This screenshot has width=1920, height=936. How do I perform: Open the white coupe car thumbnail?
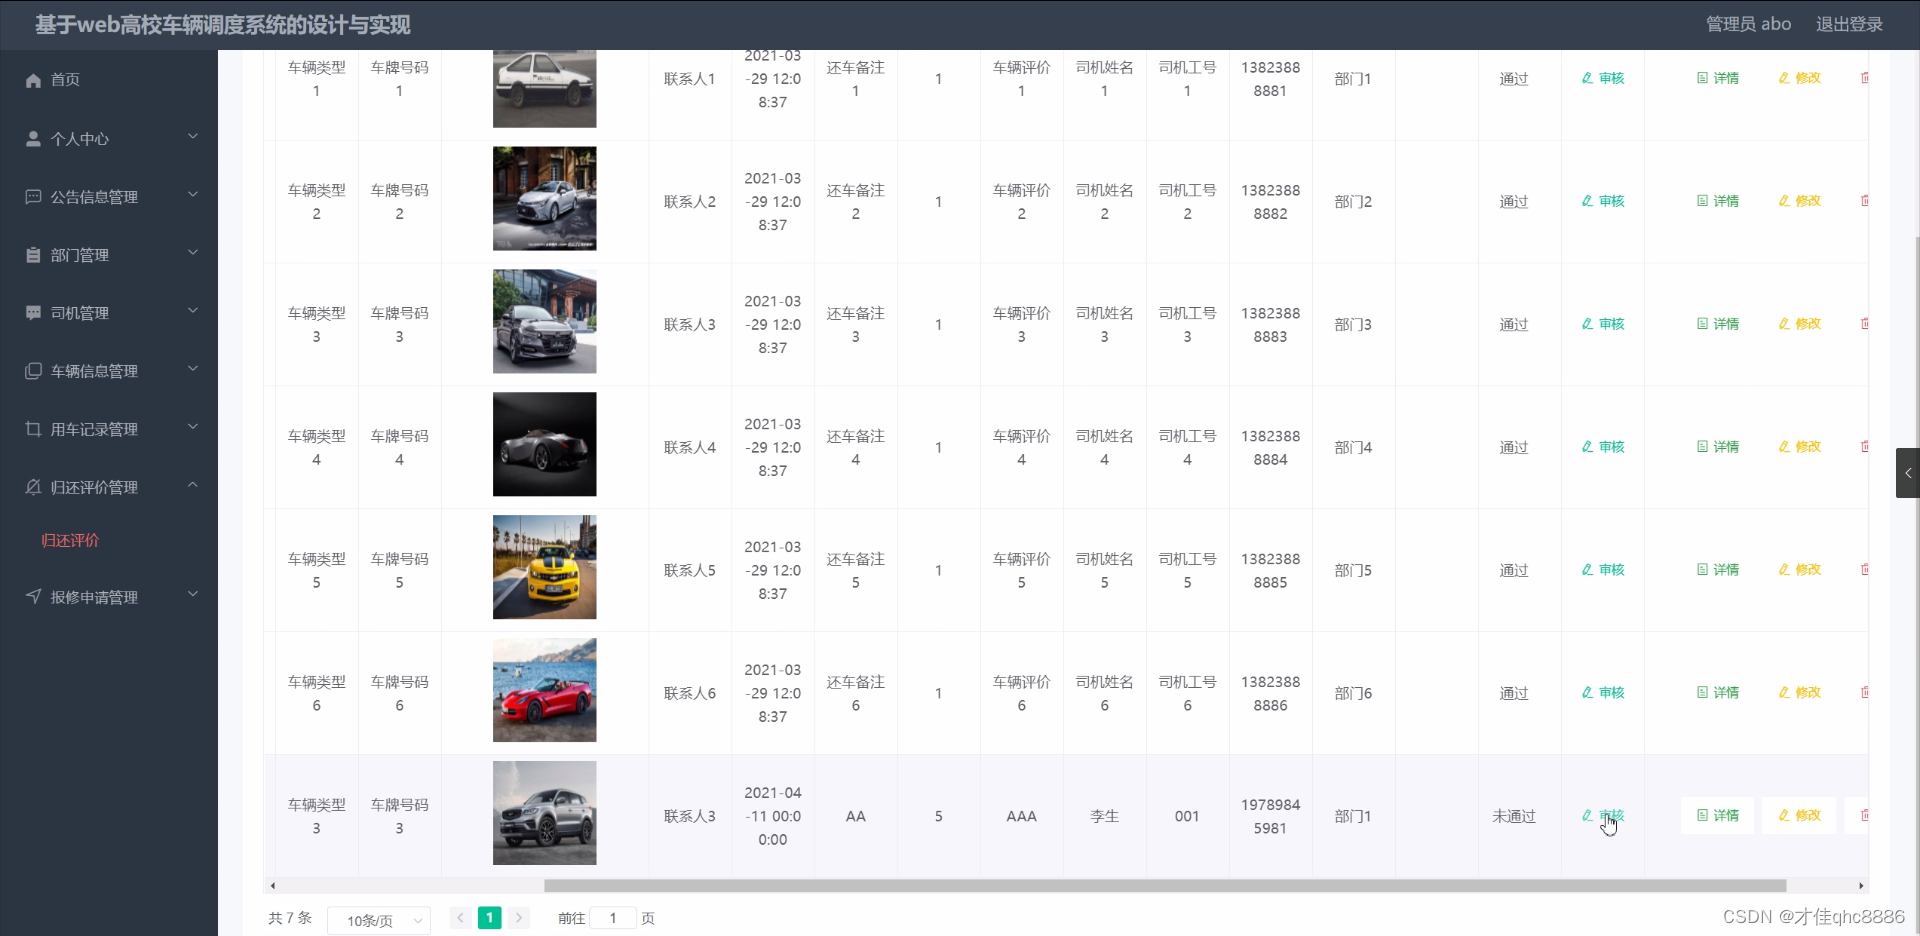pos(545,88)
